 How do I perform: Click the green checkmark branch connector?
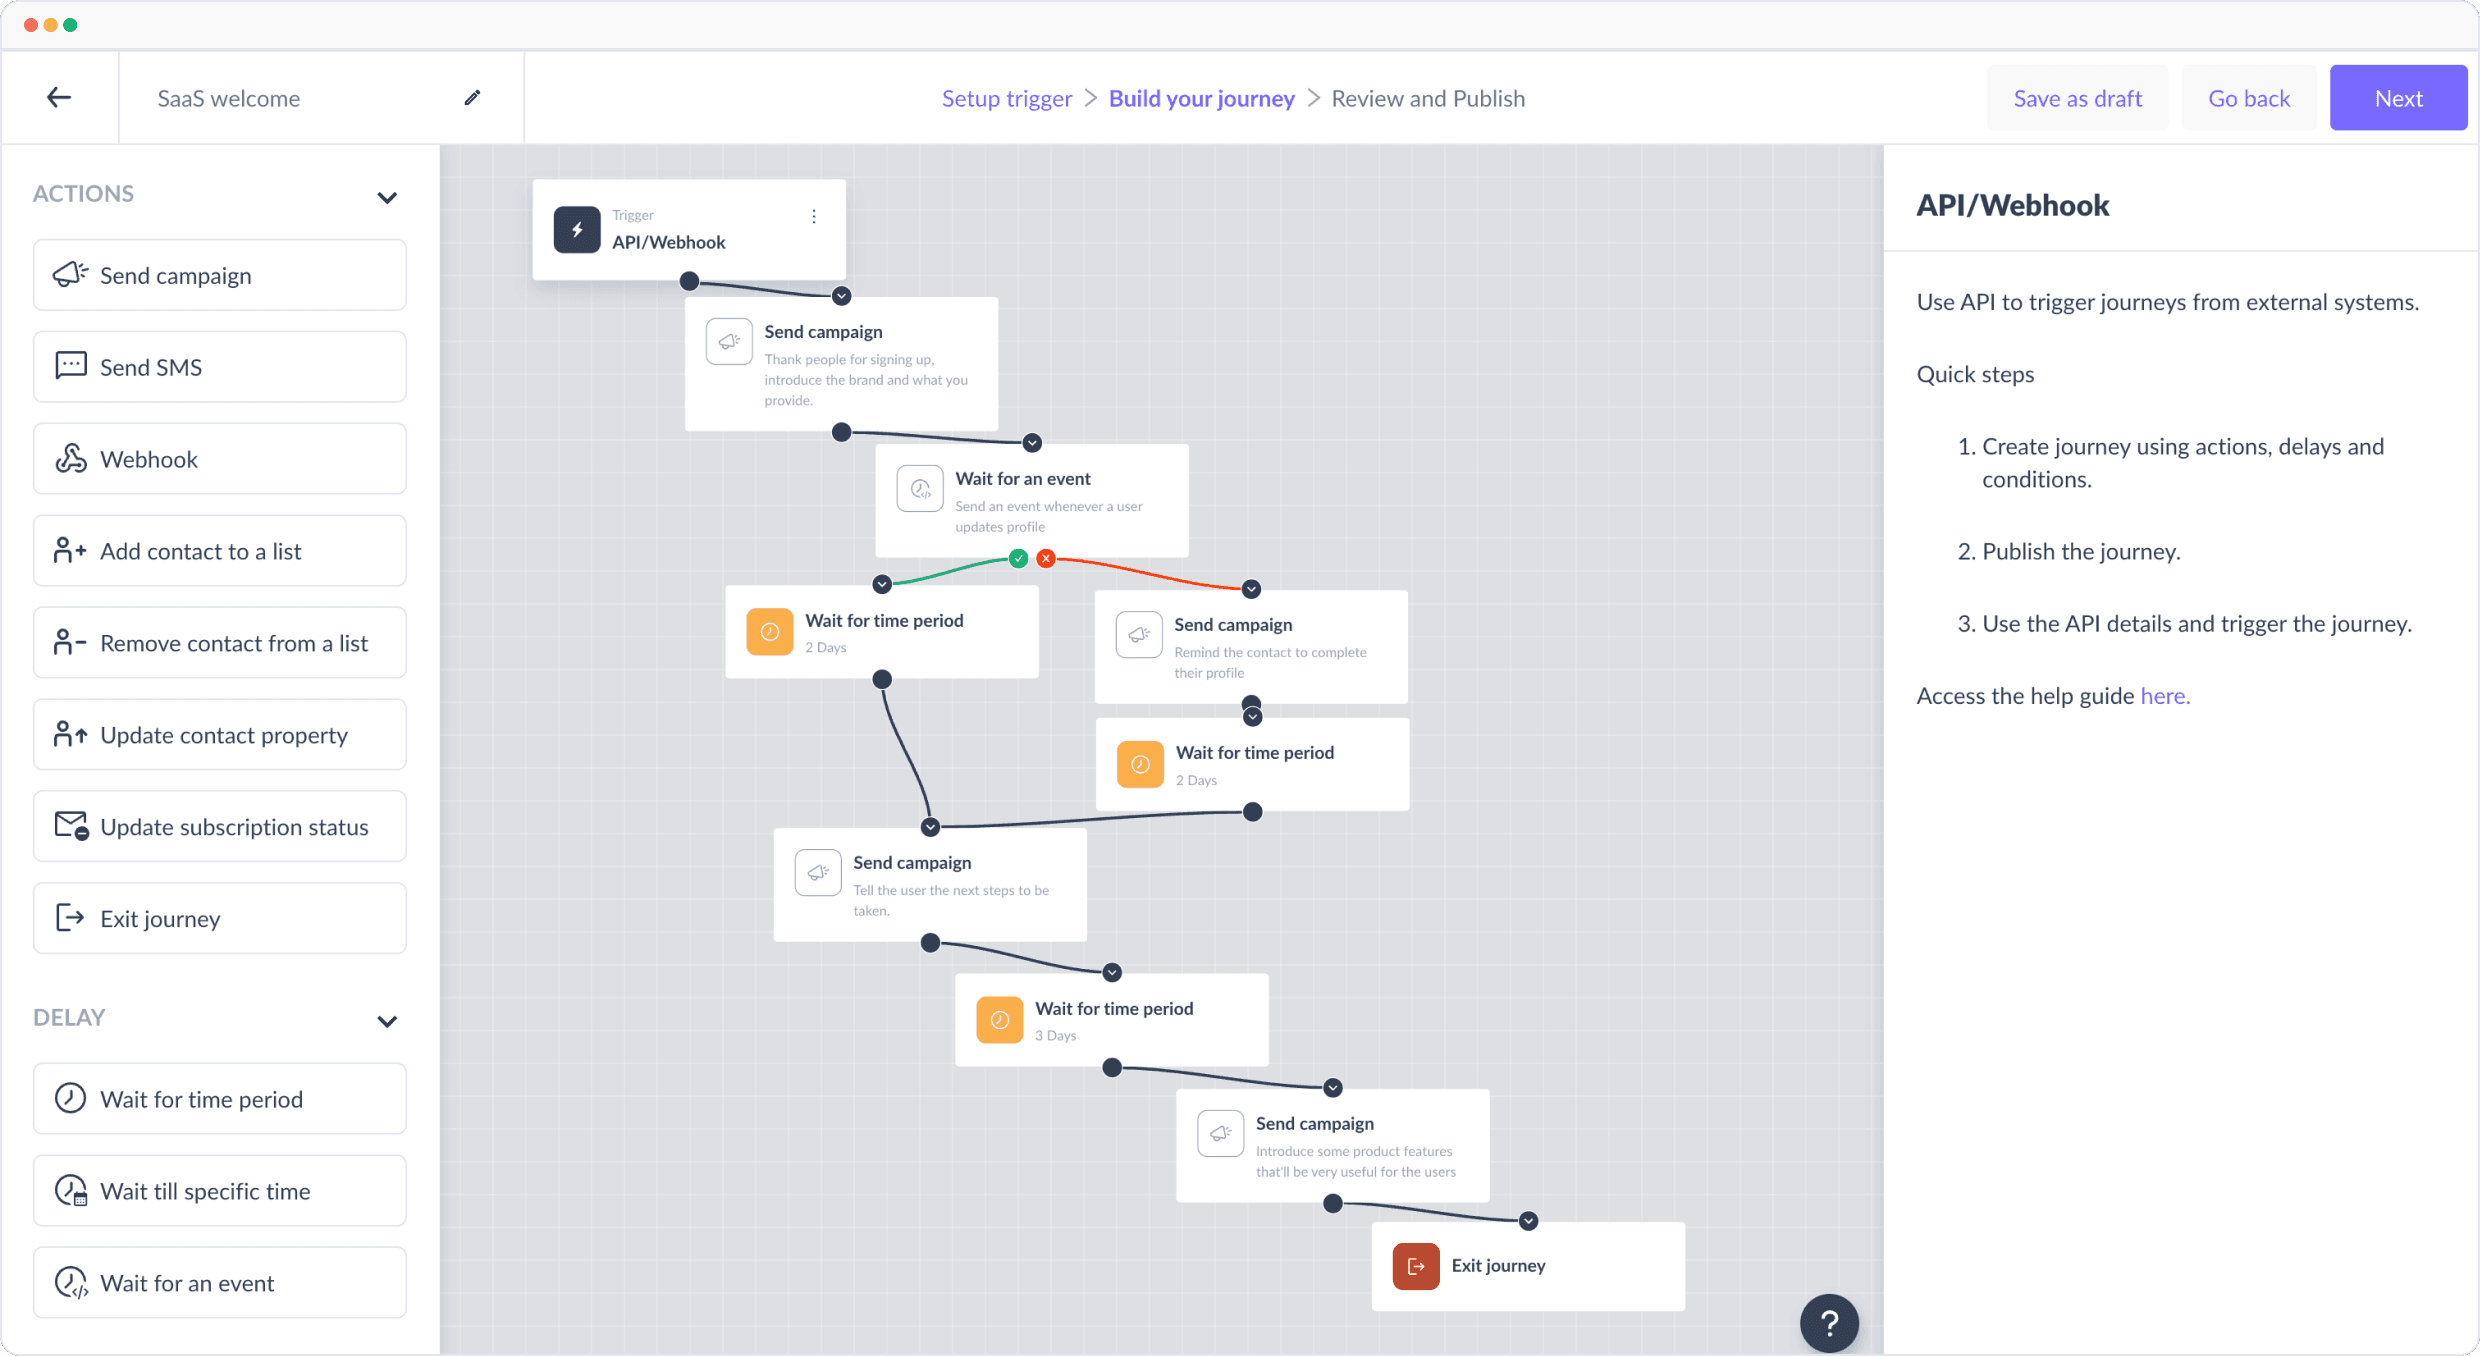pos(1018,559)
